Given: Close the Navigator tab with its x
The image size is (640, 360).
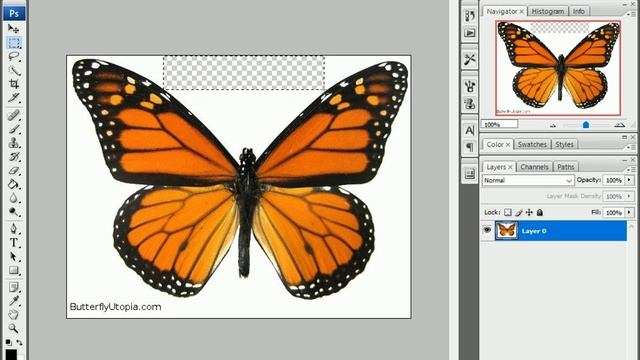Looking at the screenshot, I should coord(522,12).
